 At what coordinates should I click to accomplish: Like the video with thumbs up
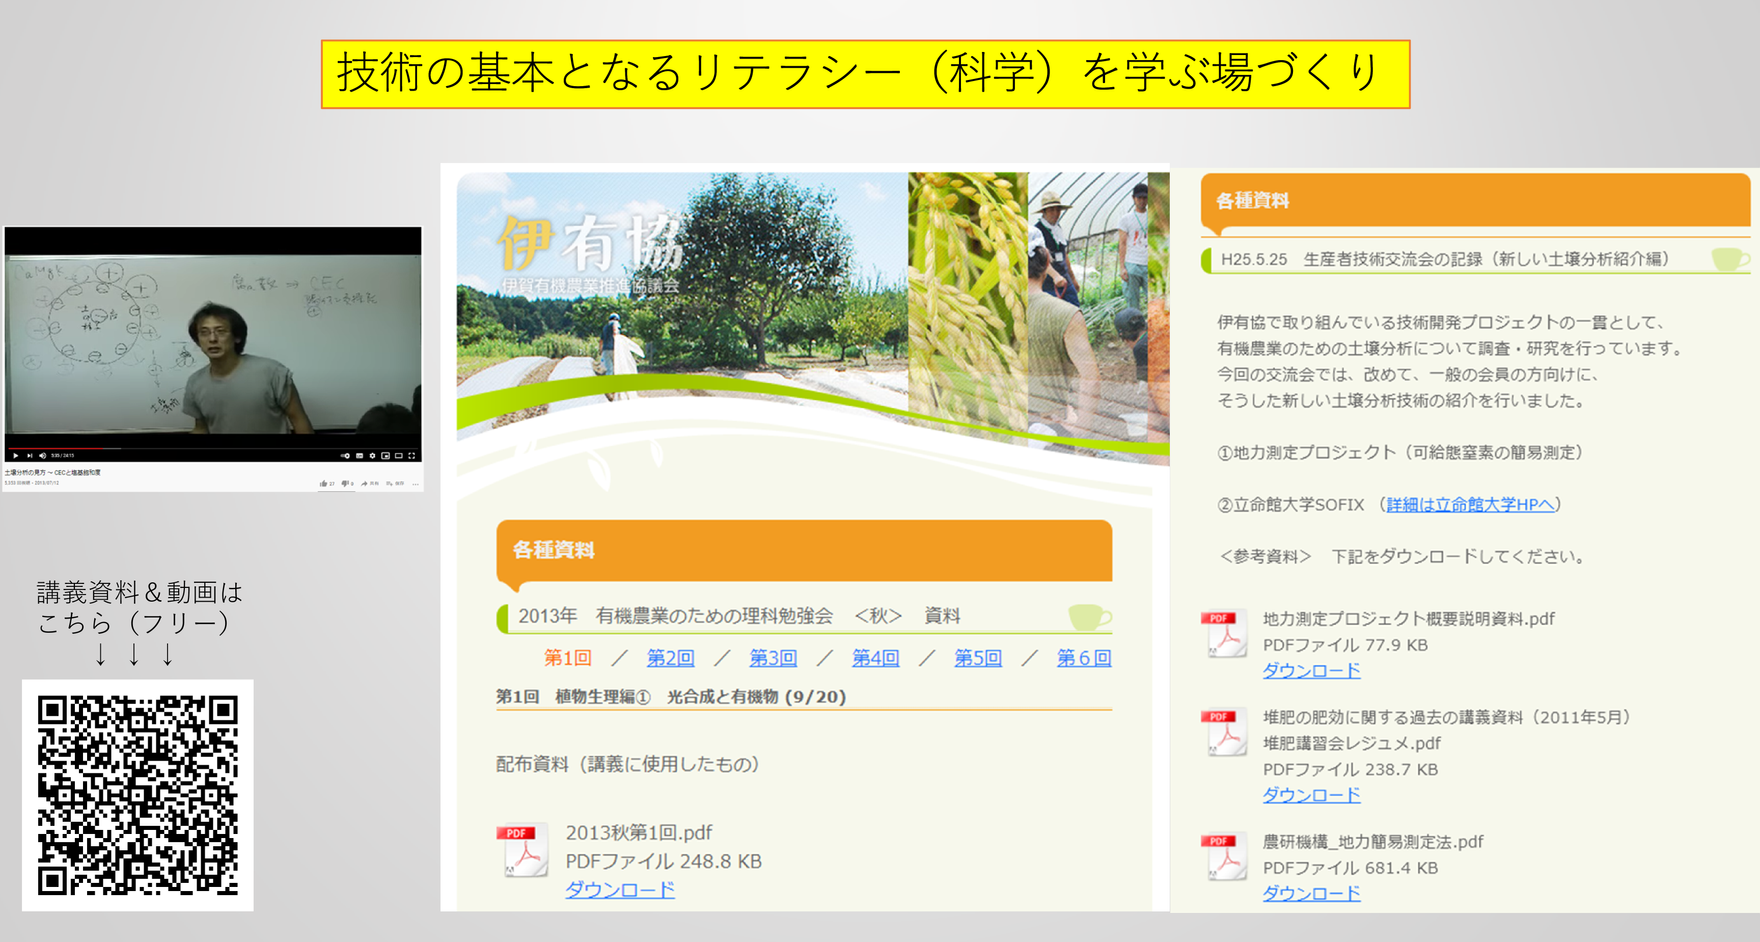click(x=323, y=484)
